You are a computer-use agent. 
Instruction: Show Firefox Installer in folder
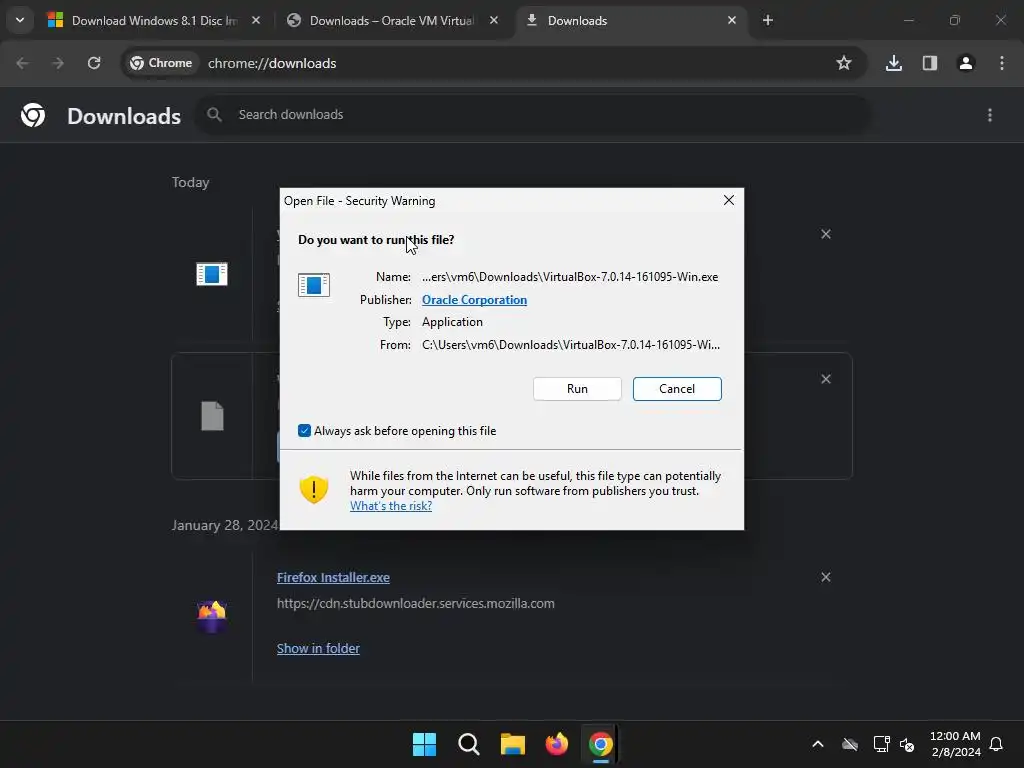(x=318, y=648)
